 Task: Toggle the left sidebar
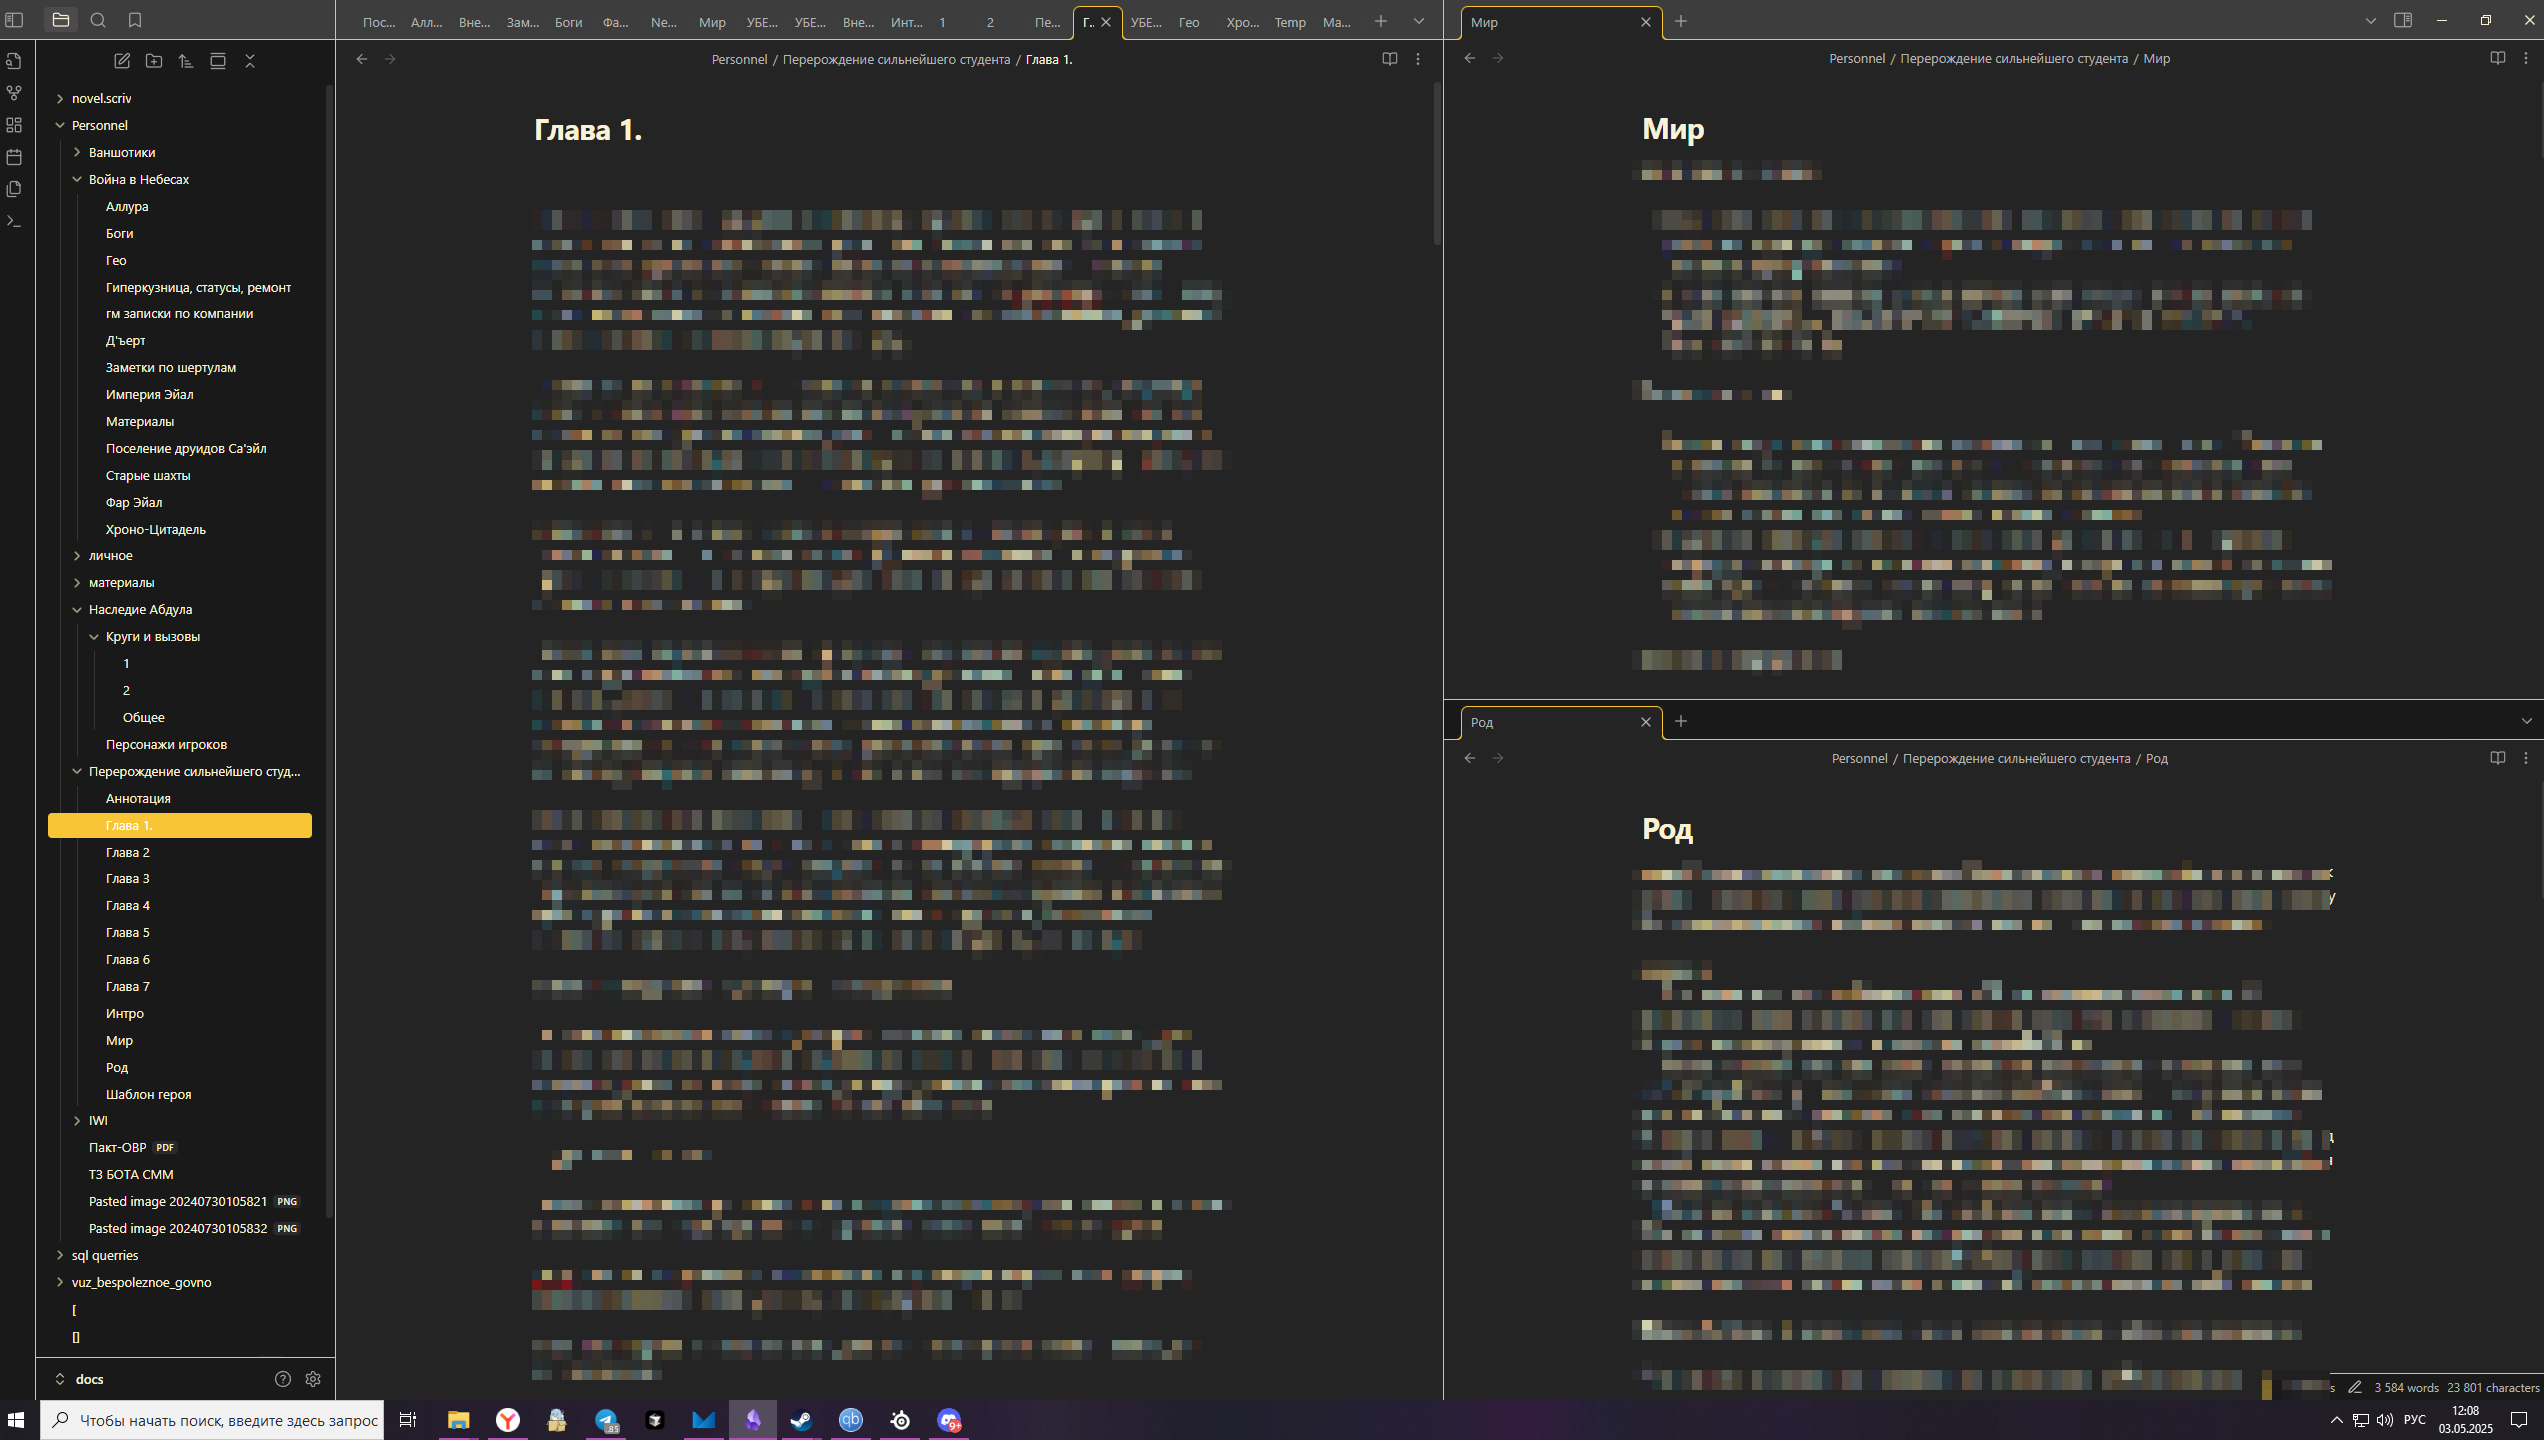pyautogui.click(x=14, y=20)
